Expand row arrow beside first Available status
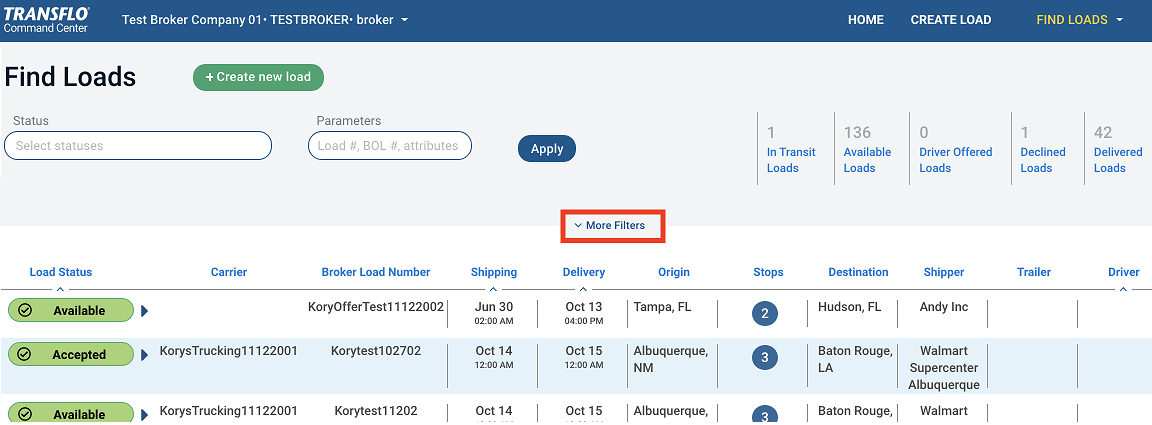This screenshot has width=1152, height=425. 145,311
